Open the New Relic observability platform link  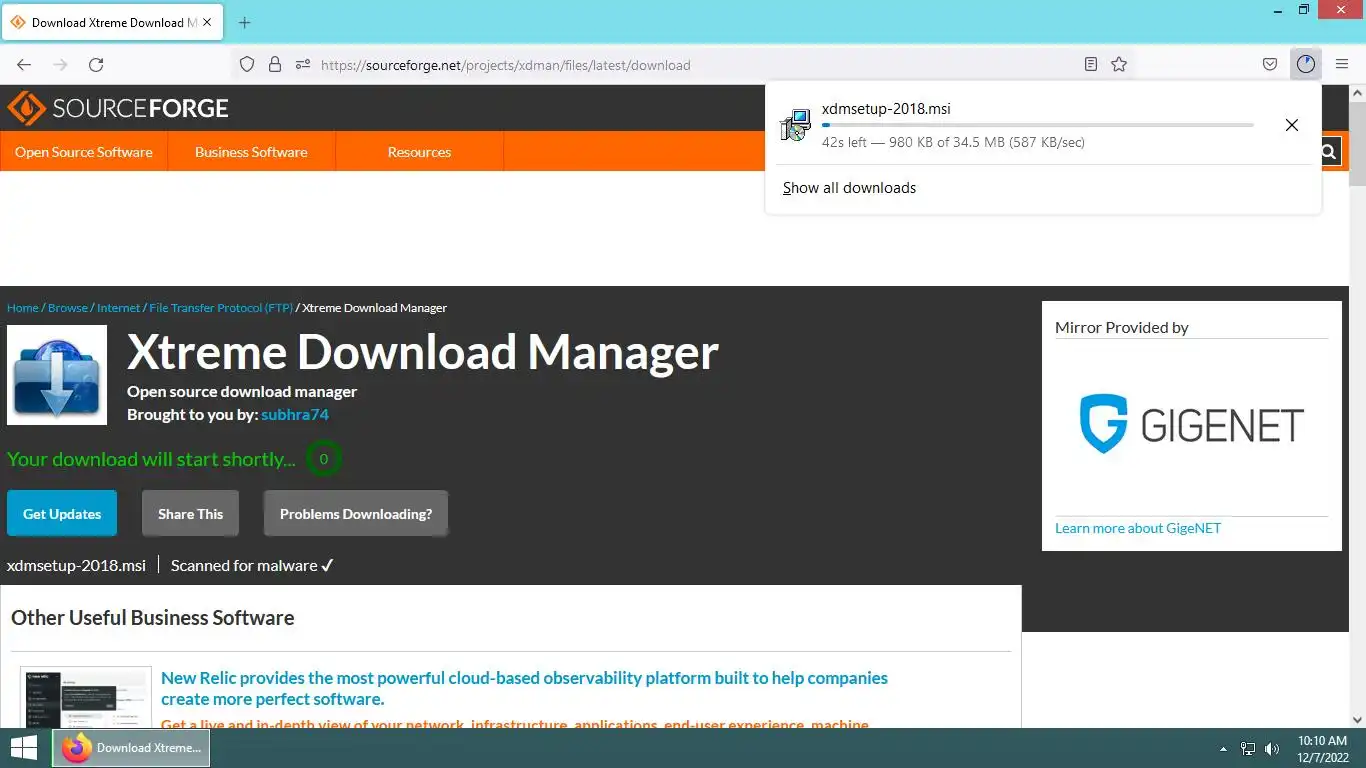pos(524,688)
